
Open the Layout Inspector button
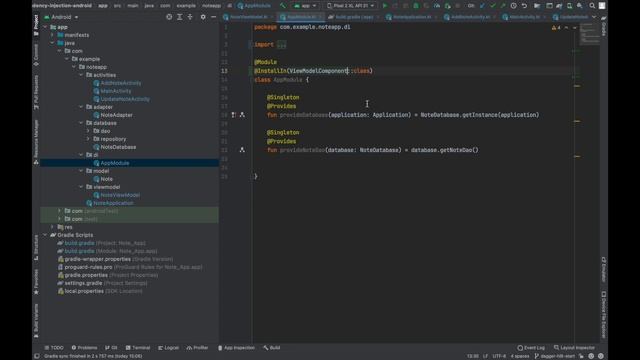point(575,348)
